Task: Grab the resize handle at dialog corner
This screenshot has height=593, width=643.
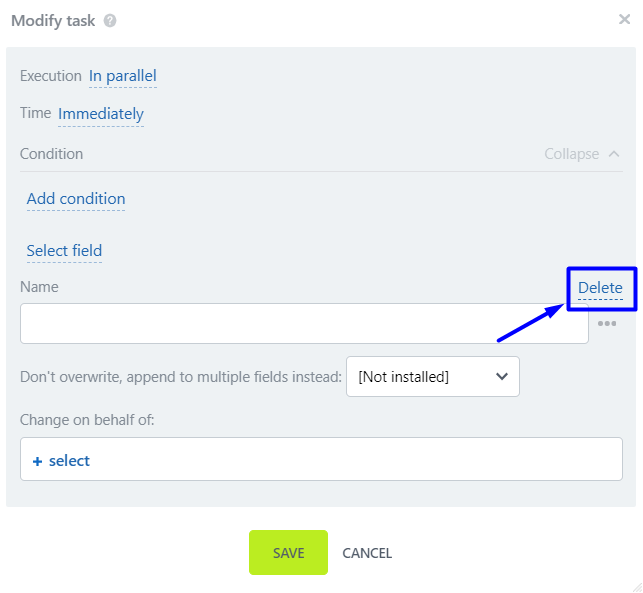Action: (x=636, y=586)
